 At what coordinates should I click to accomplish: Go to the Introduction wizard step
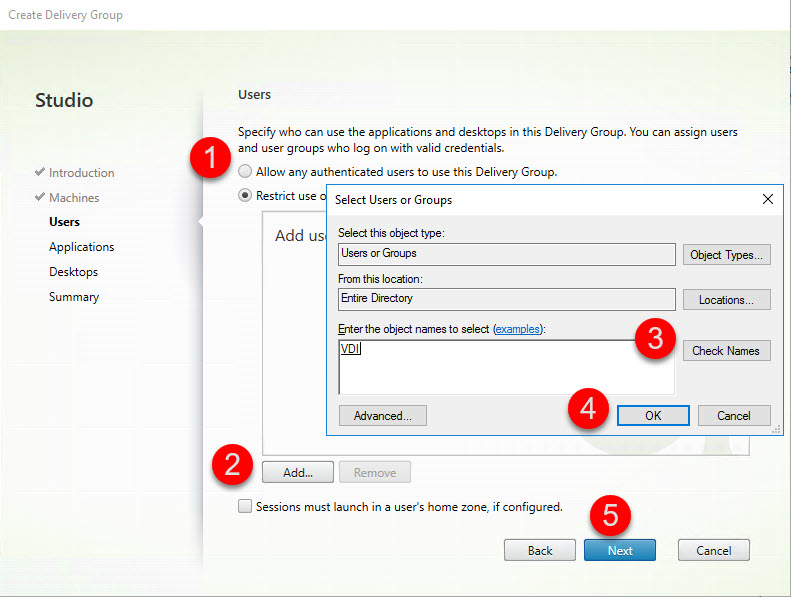[x=81, y=173]
